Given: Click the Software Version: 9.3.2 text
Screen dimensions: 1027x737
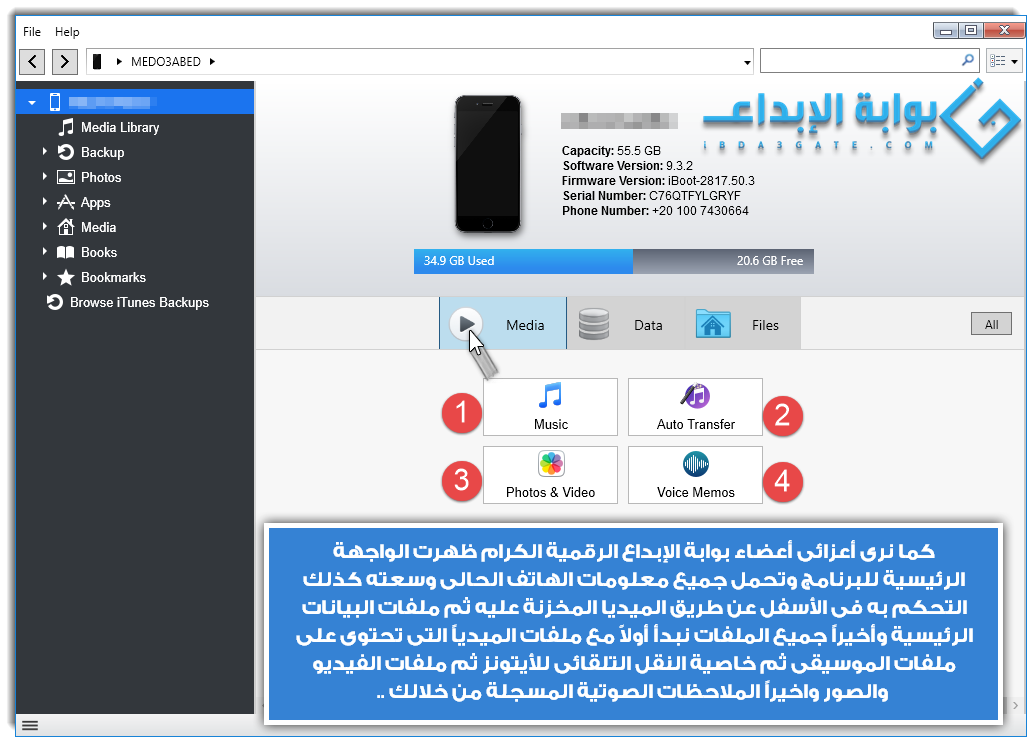Looking at the screenshot, I should point(627,166).
